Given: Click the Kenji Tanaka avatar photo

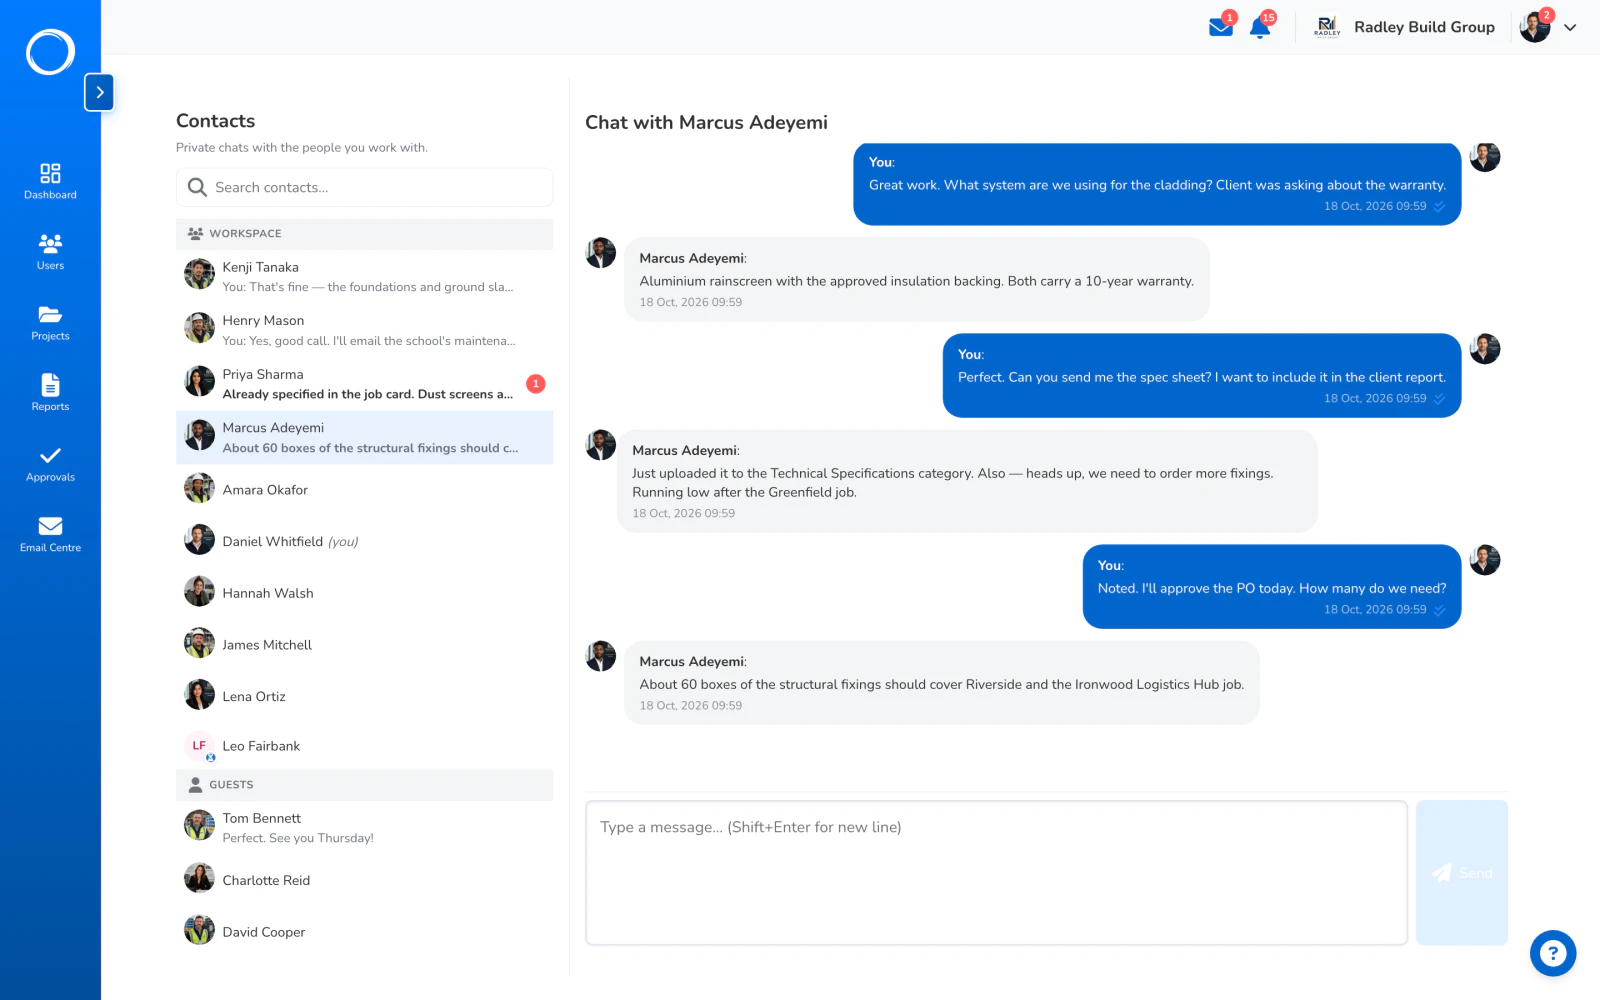Looking at the screenshot, I should [x=200, y=274].
